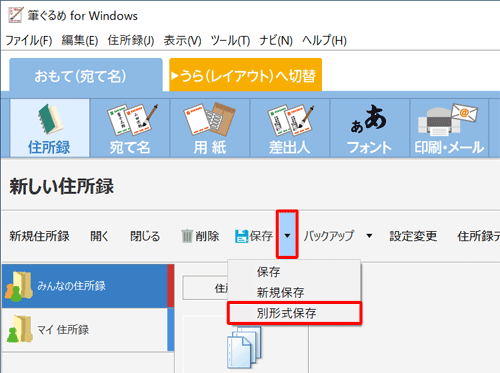Viewport: 500px width, 373px height.
Task: Switch to the おもて(宛て名) tab
Action: [x=86, y=75]
